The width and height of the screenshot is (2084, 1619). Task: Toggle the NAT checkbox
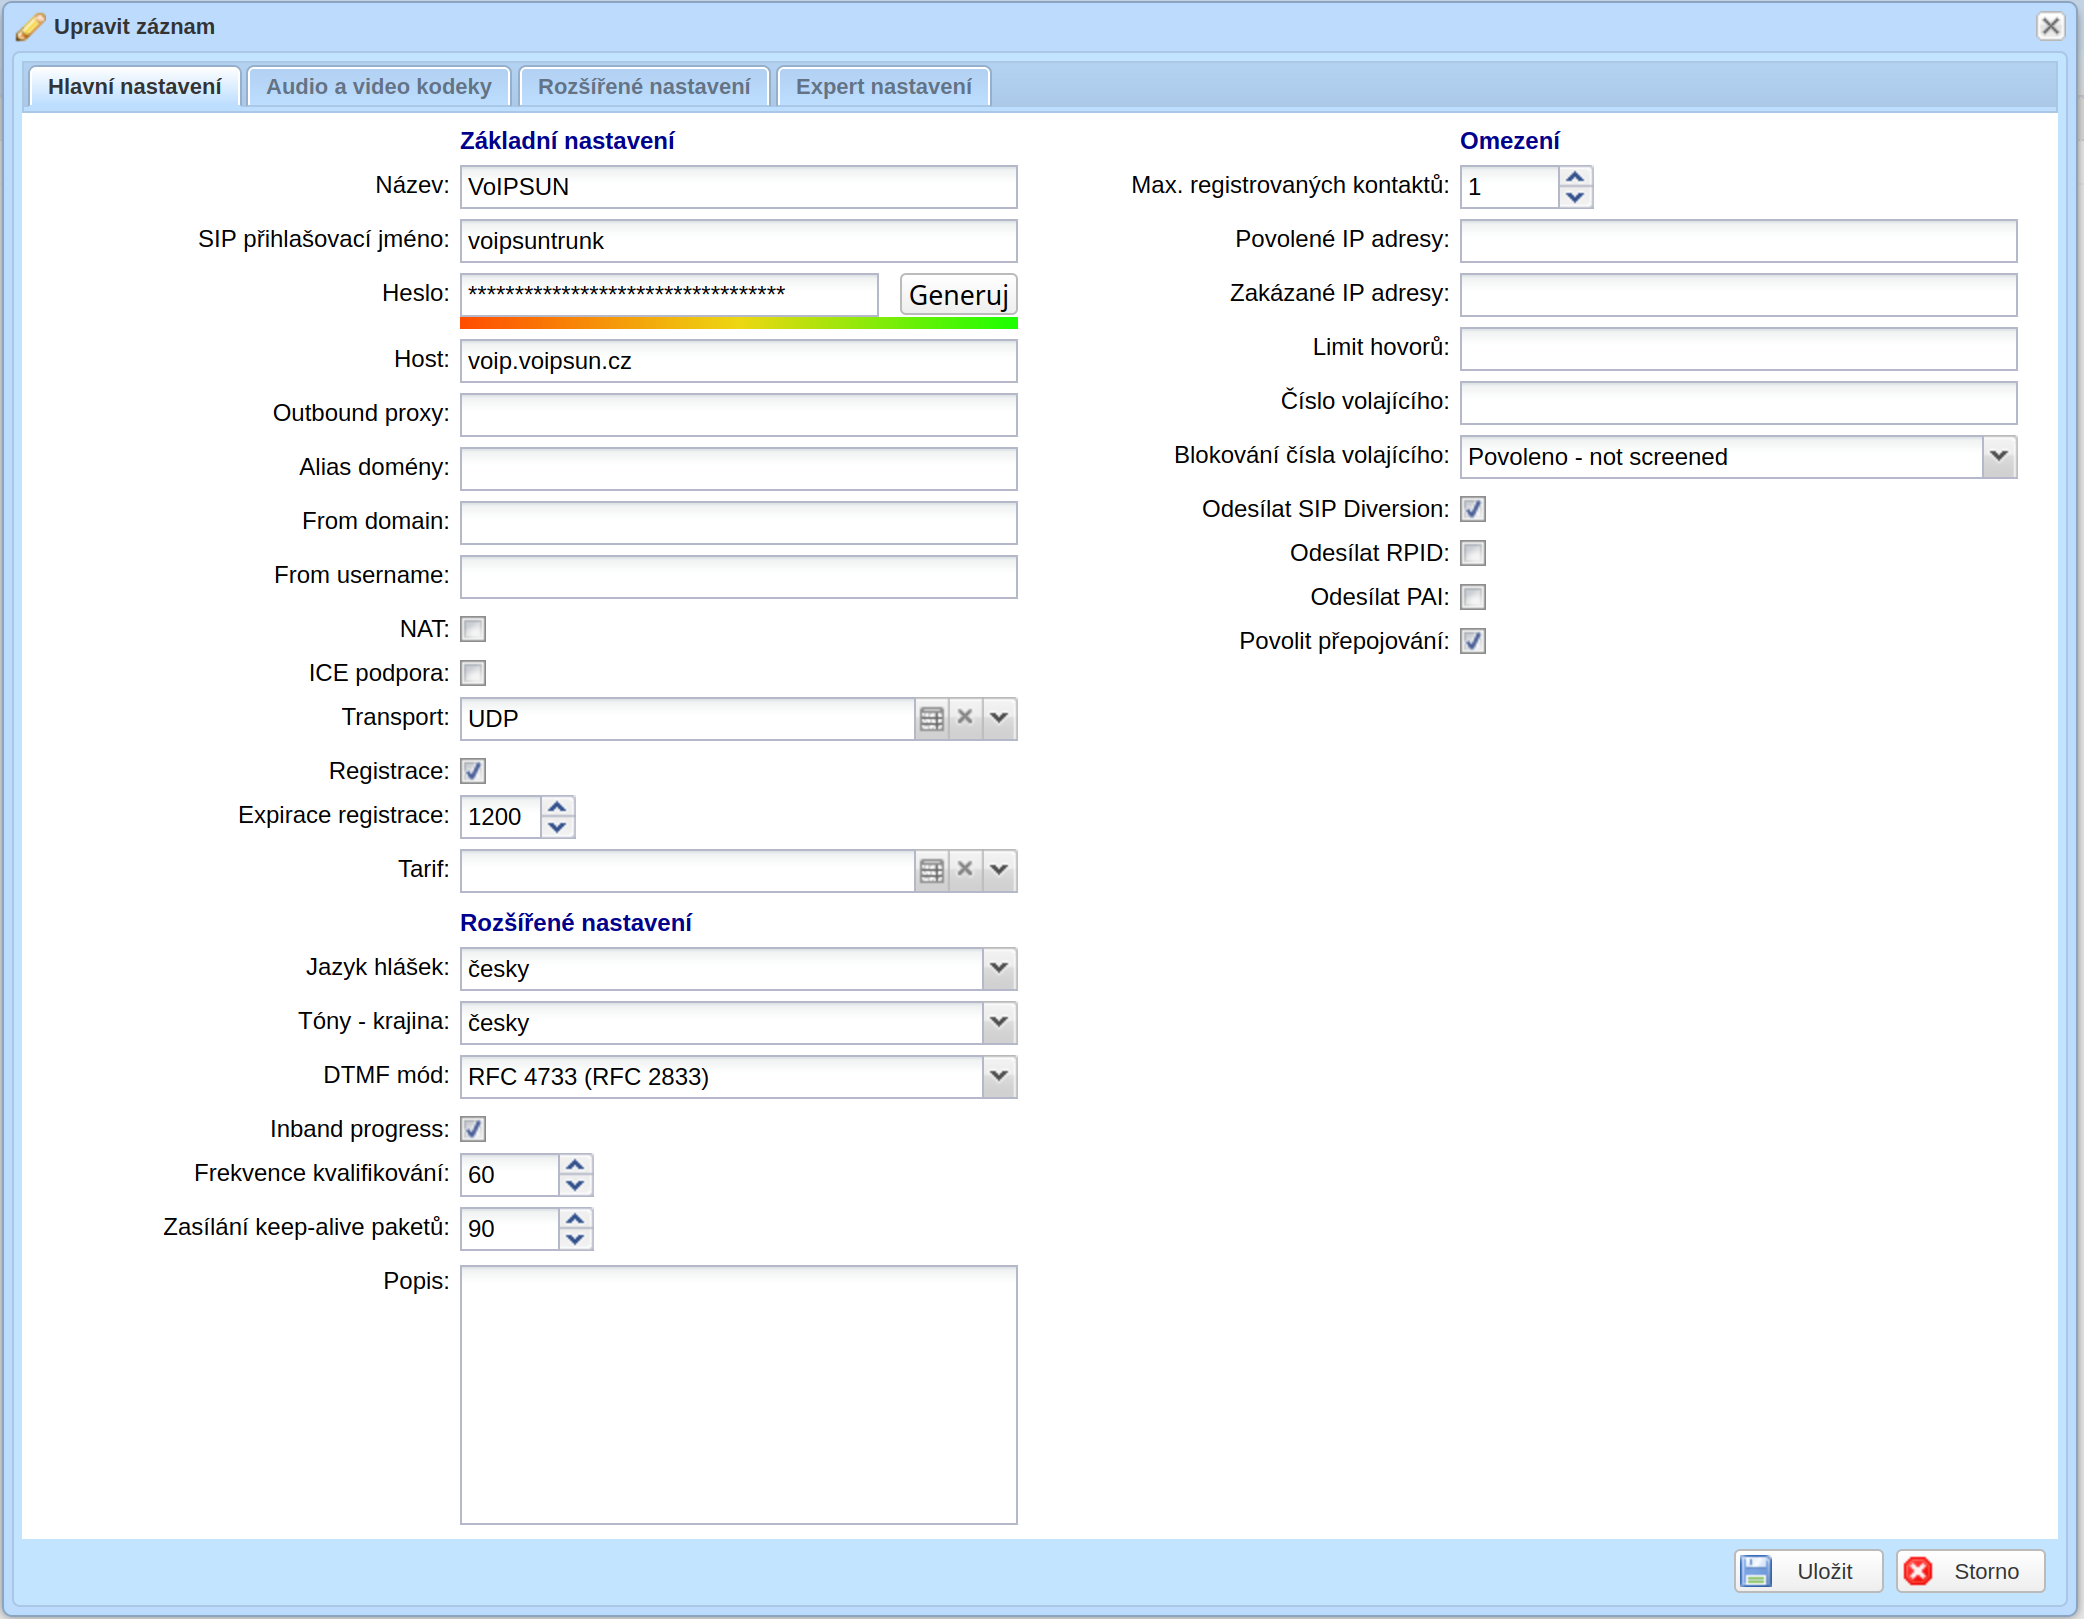pos(473,629)
